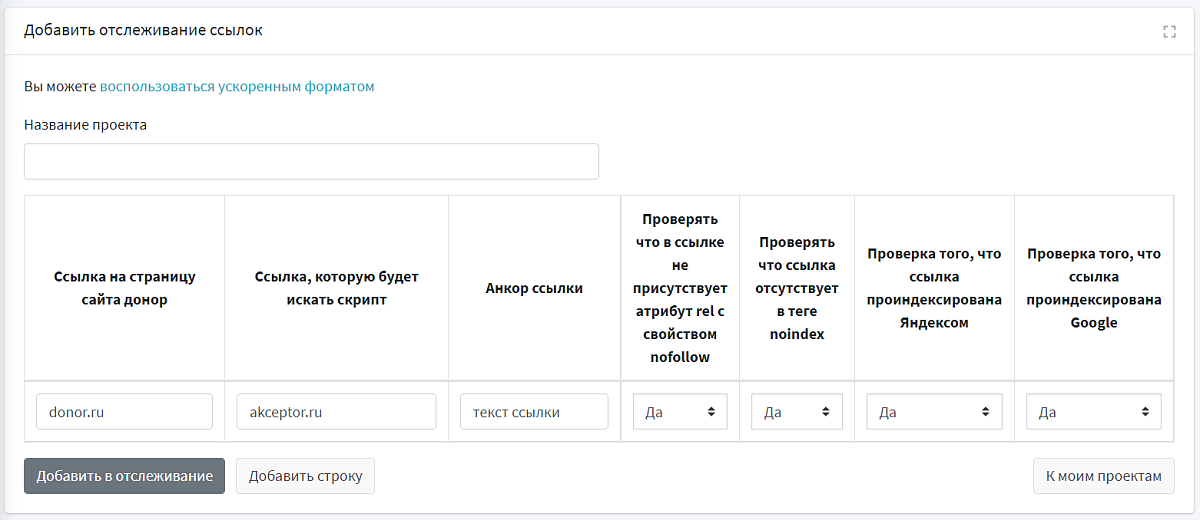The width and height of the screenshot is (1200, 520).
Task: Focus the donor.ru page link field
Action: [x=124, y=412]
